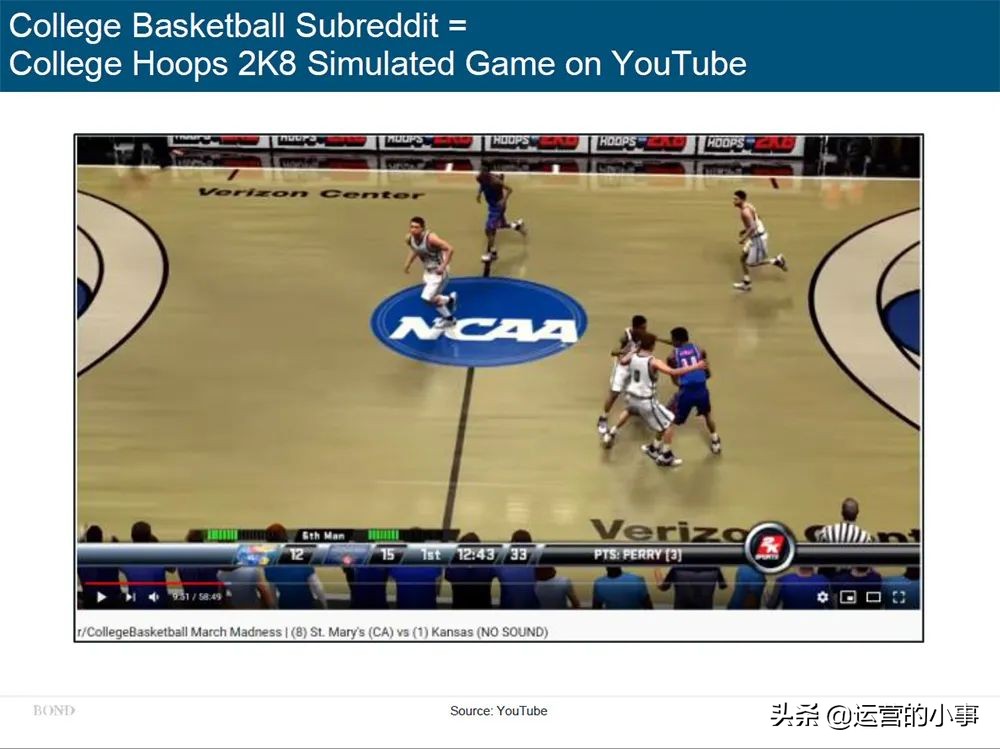Click the Source: YouTube caption
Screen dimensions: 1000x749
[x=499, y=711]
